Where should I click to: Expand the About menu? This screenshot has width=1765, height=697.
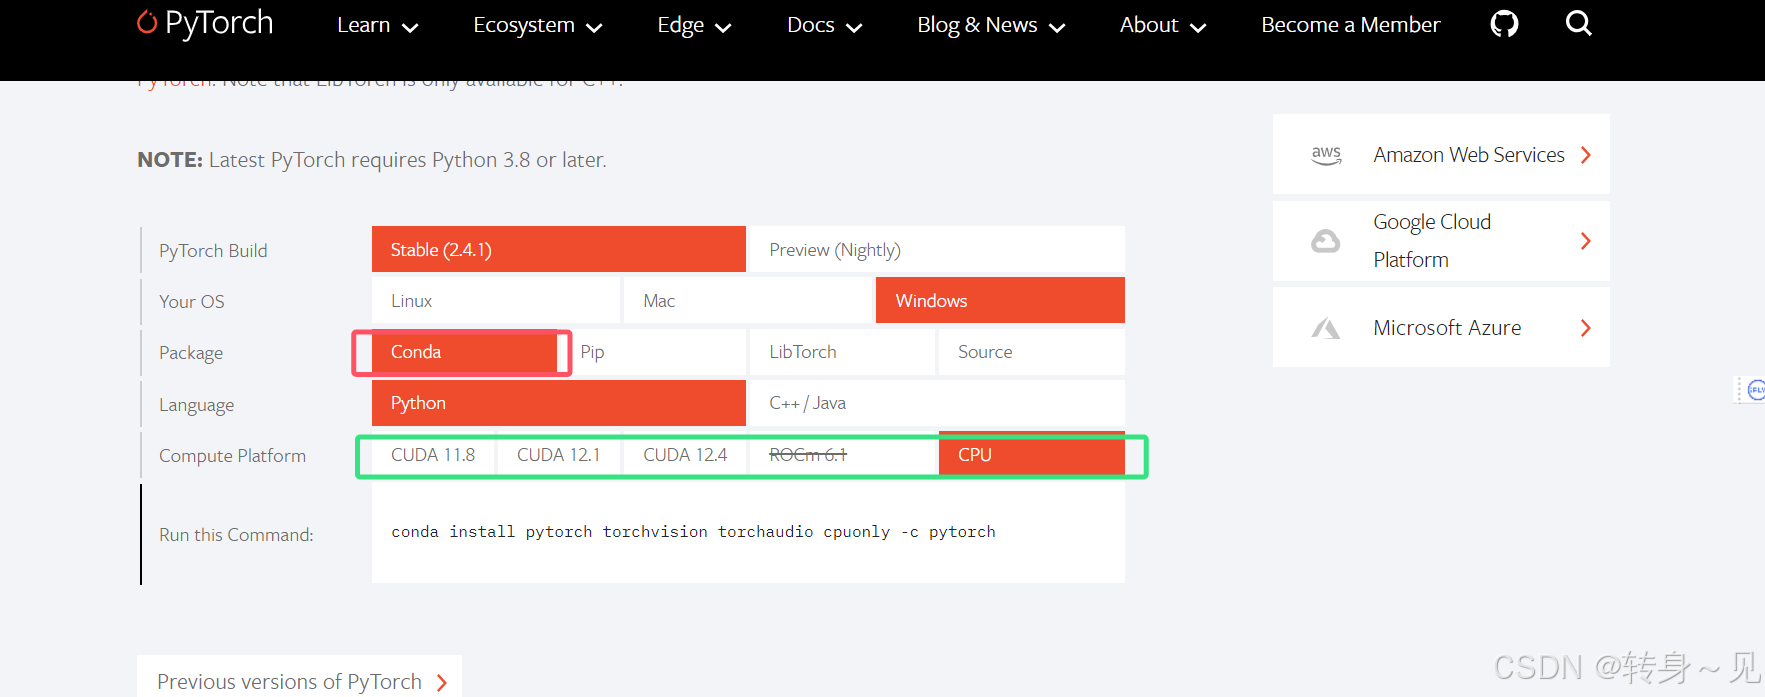tap(1163, 25)
